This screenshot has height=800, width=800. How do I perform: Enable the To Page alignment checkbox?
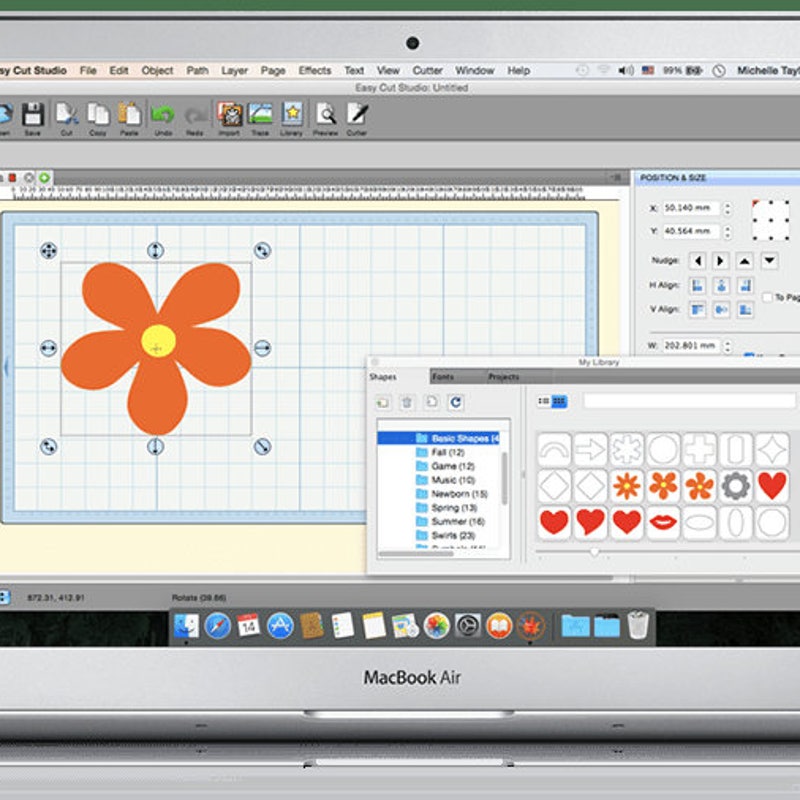(768, 297)
